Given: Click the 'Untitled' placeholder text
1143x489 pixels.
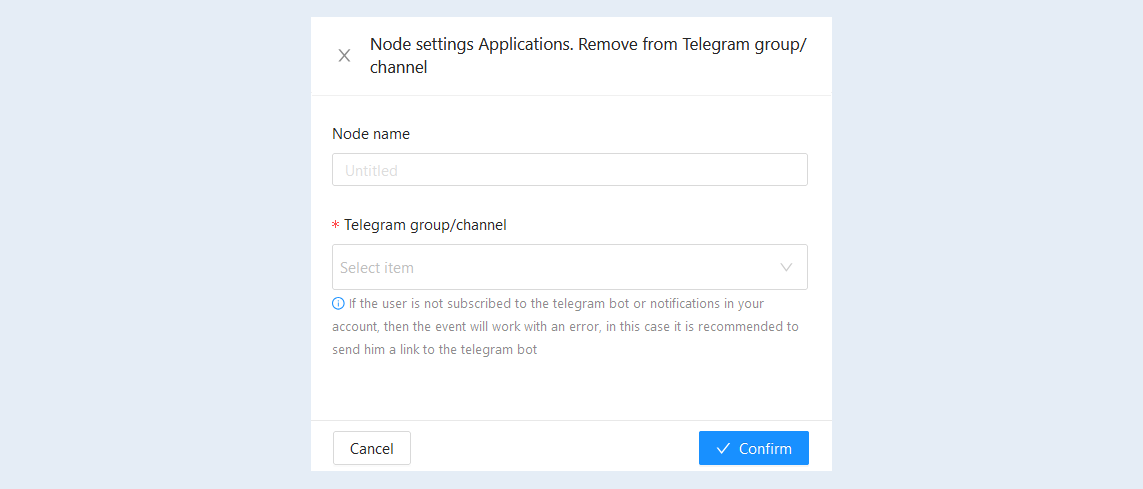Looking at the screenshot, I should (371, 171).
